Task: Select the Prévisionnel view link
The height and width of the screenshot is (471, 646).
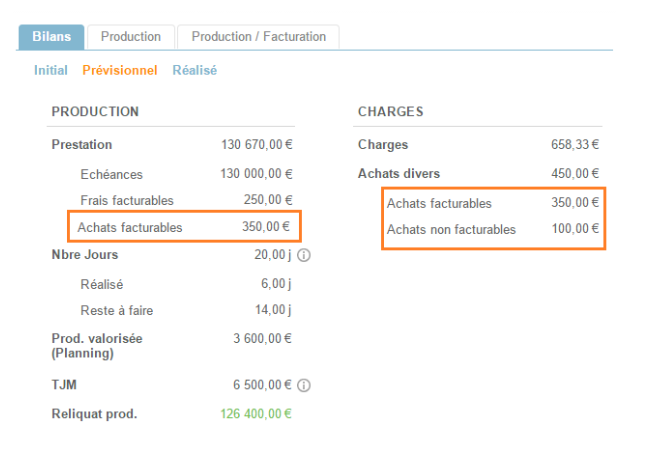Action: [120, 70]
